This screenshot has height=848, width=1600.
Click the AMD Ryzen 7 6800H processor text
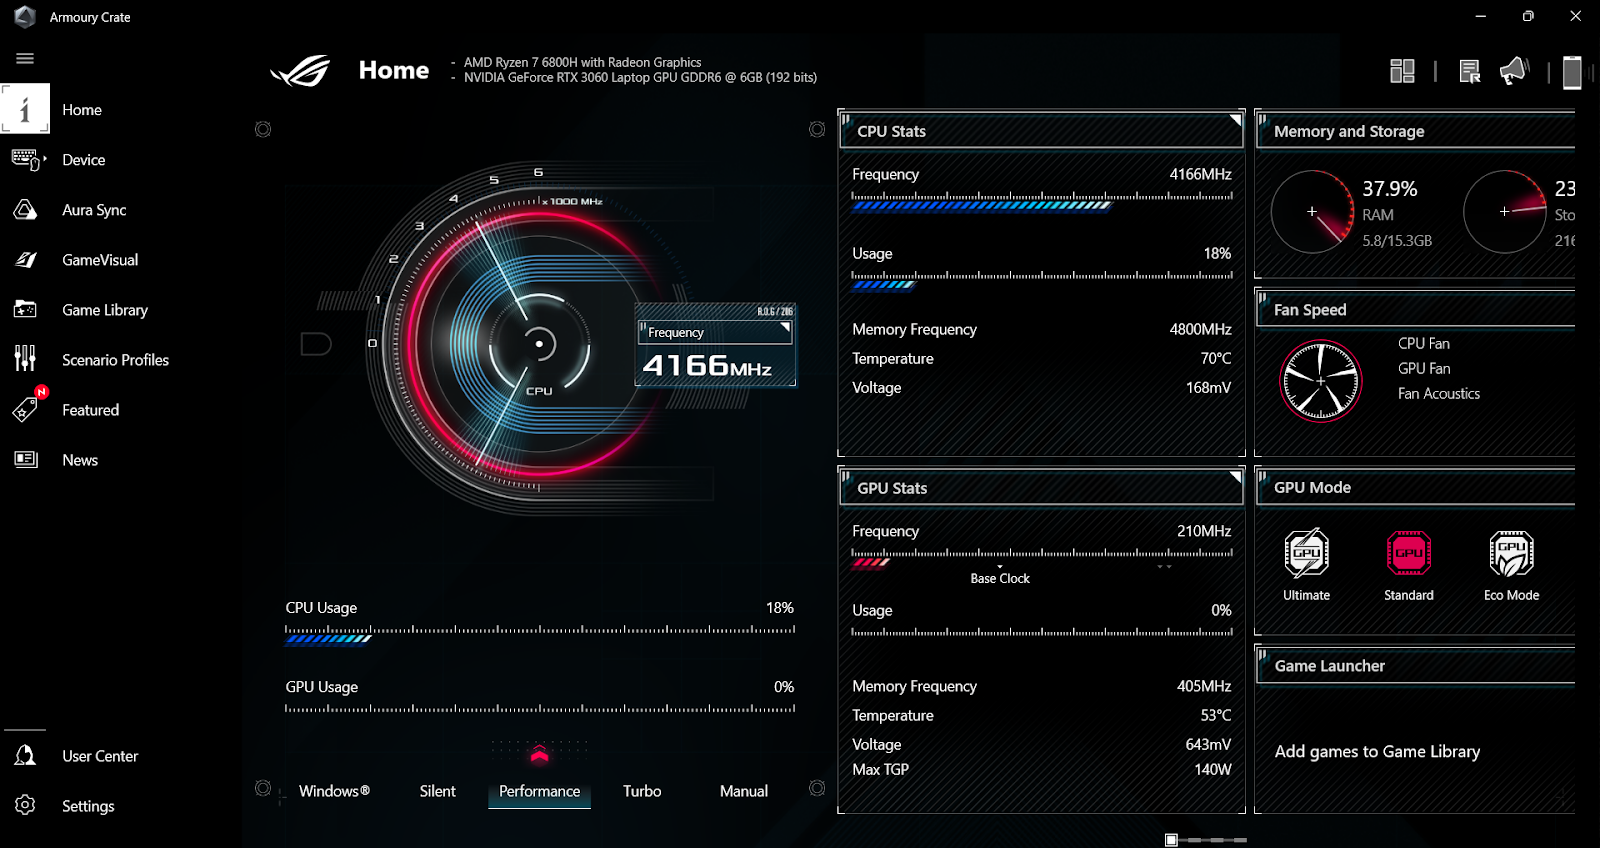(582, 62)
